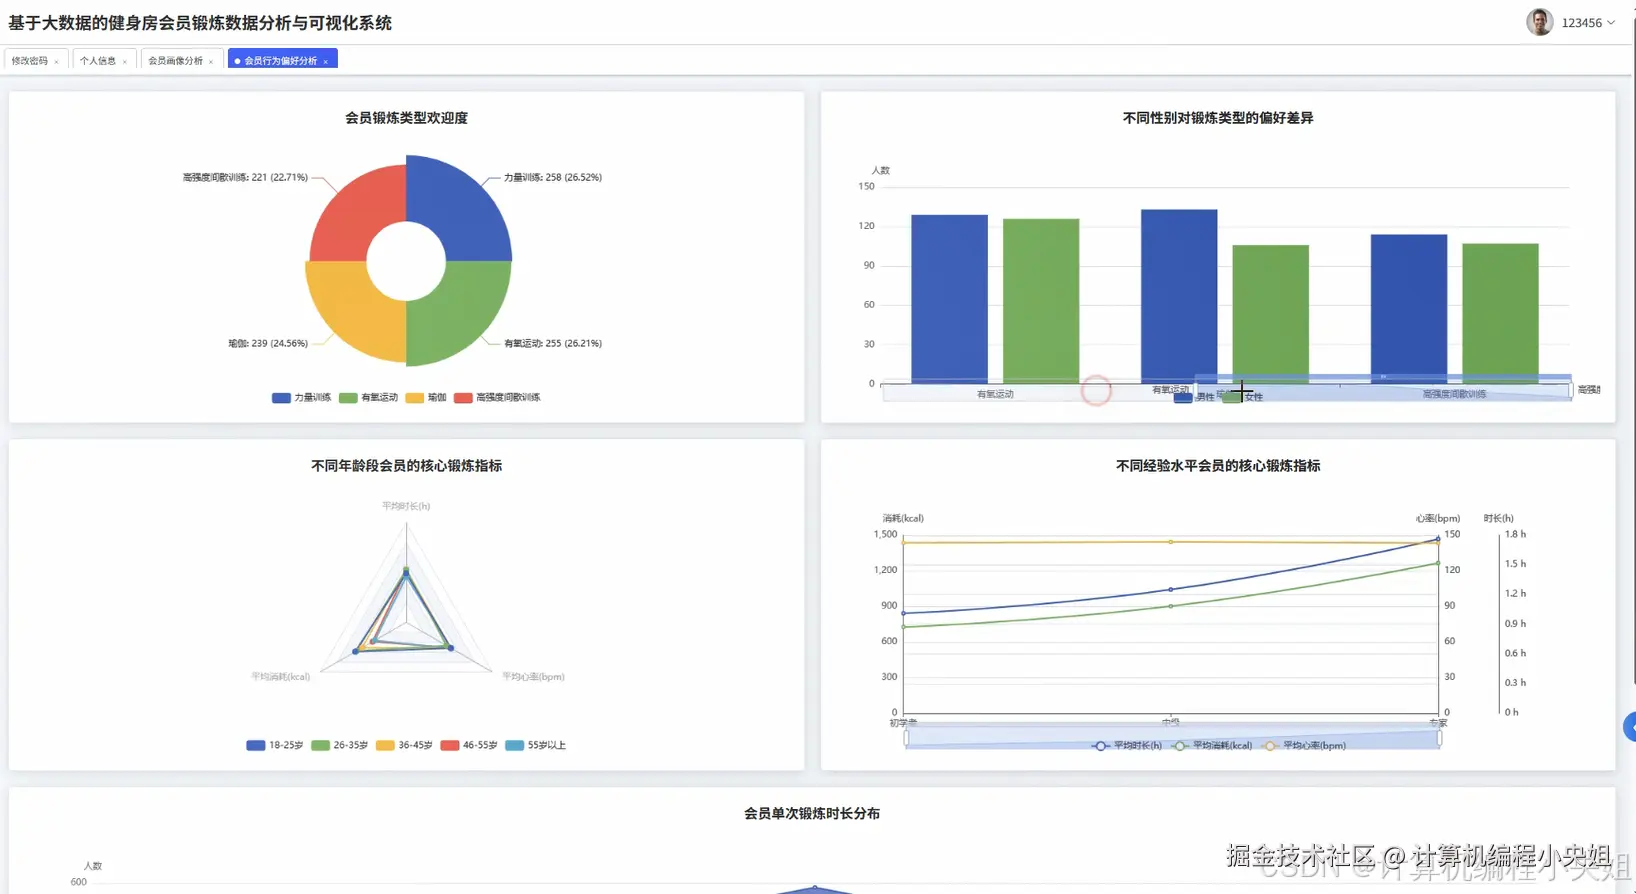Toggle 瑜伽 legend in pie chart
The height and width of the screenshot is (894, 1636).
[x=426, y=398]
